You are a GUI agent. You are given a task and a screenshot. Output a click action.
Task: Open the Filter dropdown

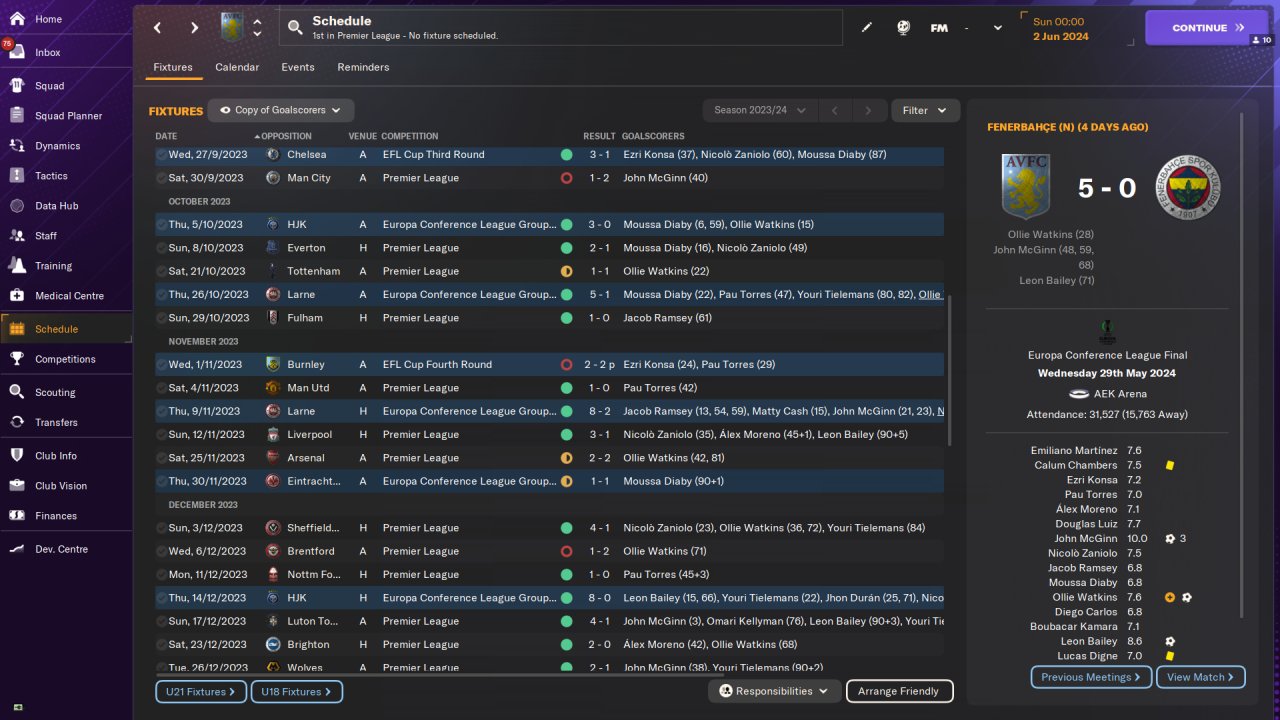coord(925,111)
